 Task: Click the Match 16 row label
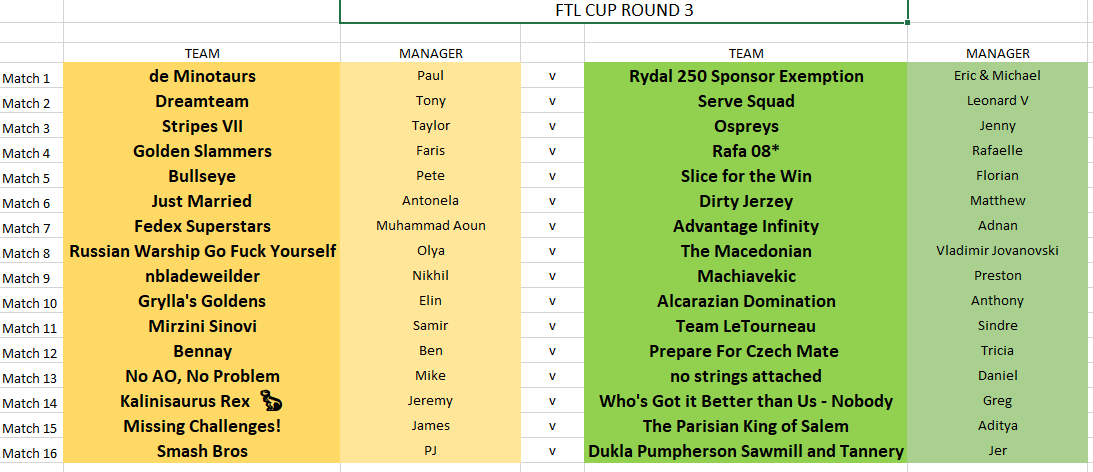point(31,453)
